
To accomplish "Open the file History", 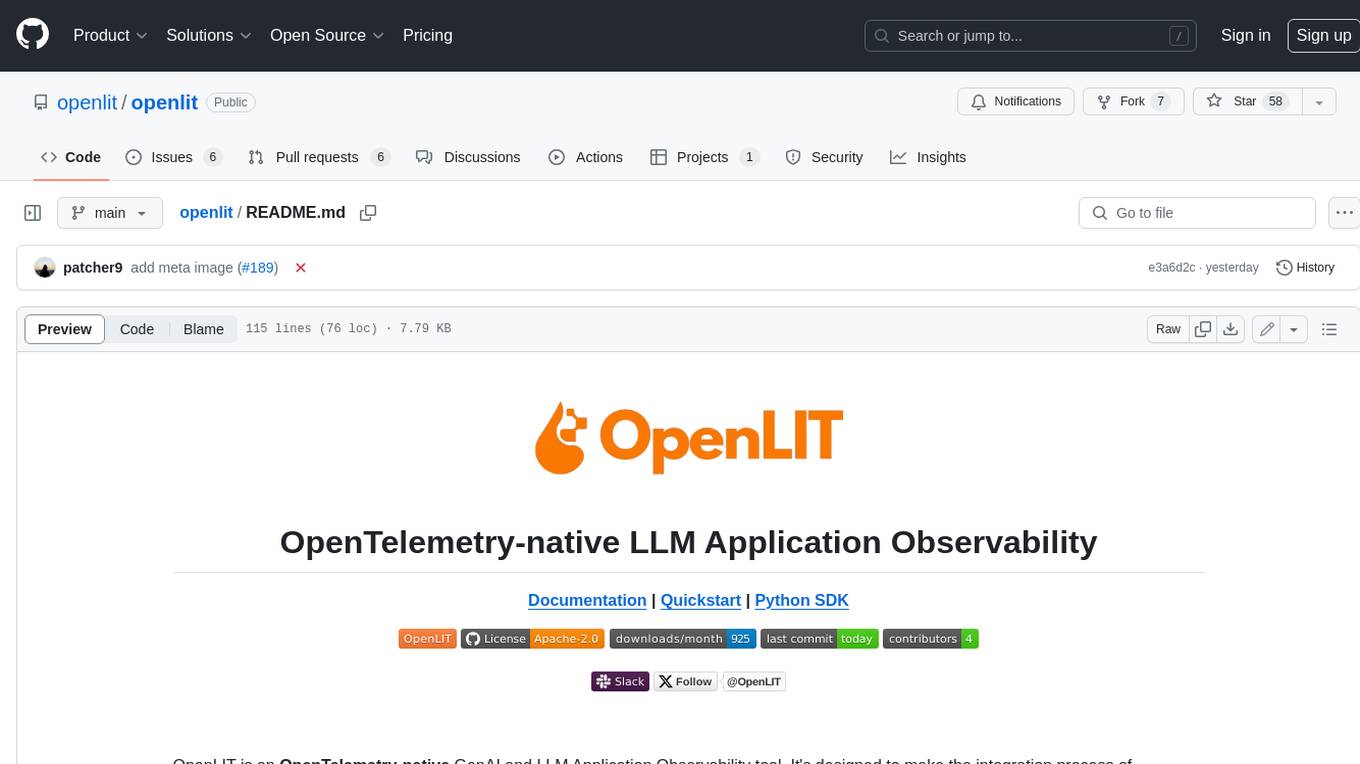I will (x=1306, y=268).
